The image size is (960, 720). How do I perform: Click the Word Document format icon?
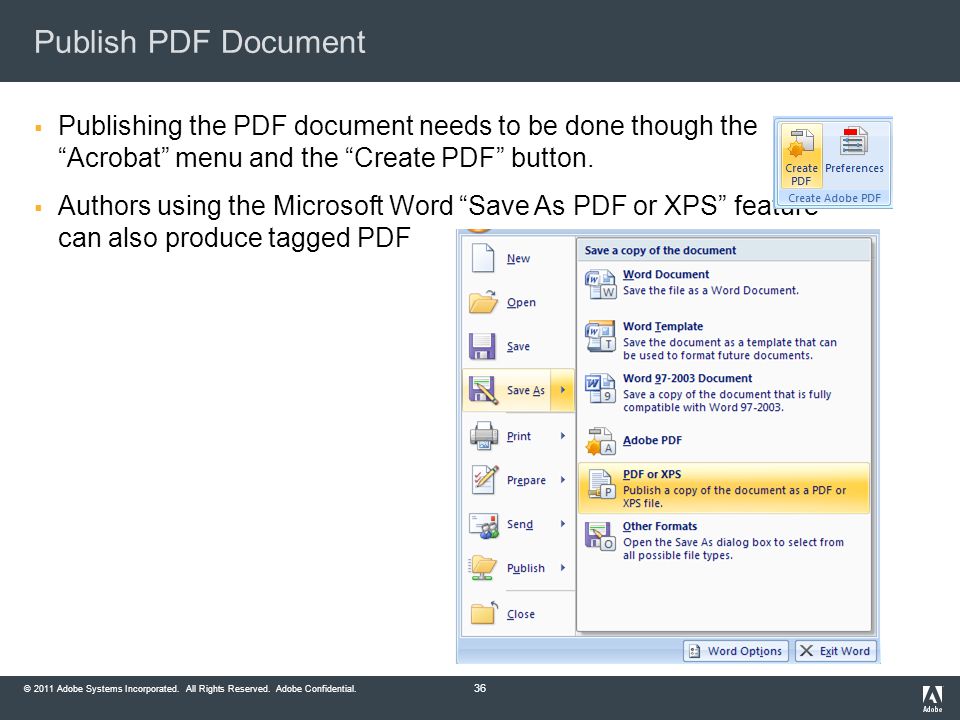[600, 284]
